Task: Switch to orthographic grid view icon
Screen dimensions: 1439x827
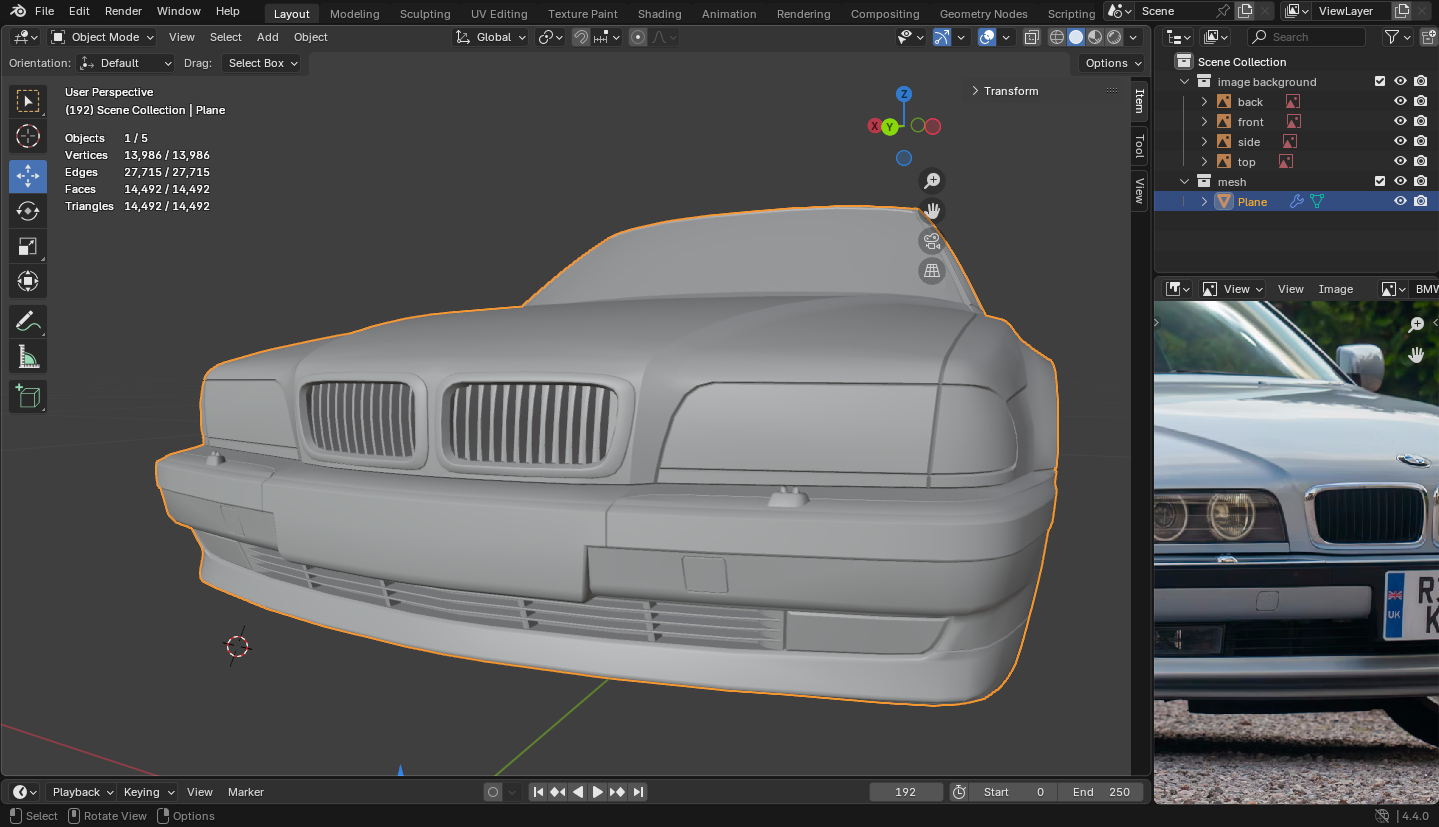Action: (x=932, y=271)
